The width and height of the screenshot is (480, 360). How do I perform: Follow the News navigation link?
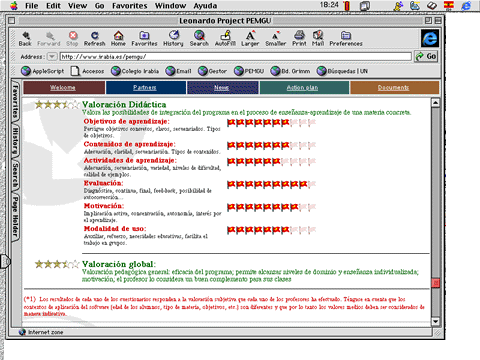(x=221, y=87)
